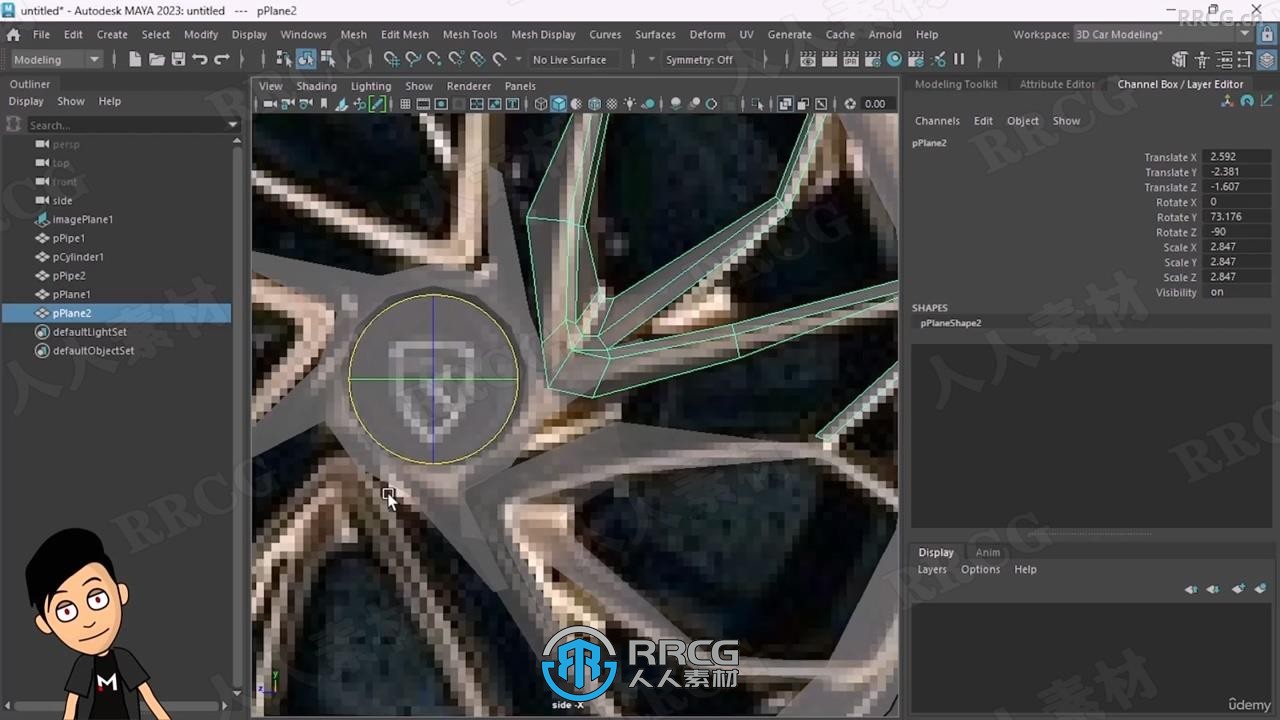Image resolution: width=1280 pixels, height=720 pixels.
Task: Toggle Snap to Grids magnet icon
Action: 391,59
